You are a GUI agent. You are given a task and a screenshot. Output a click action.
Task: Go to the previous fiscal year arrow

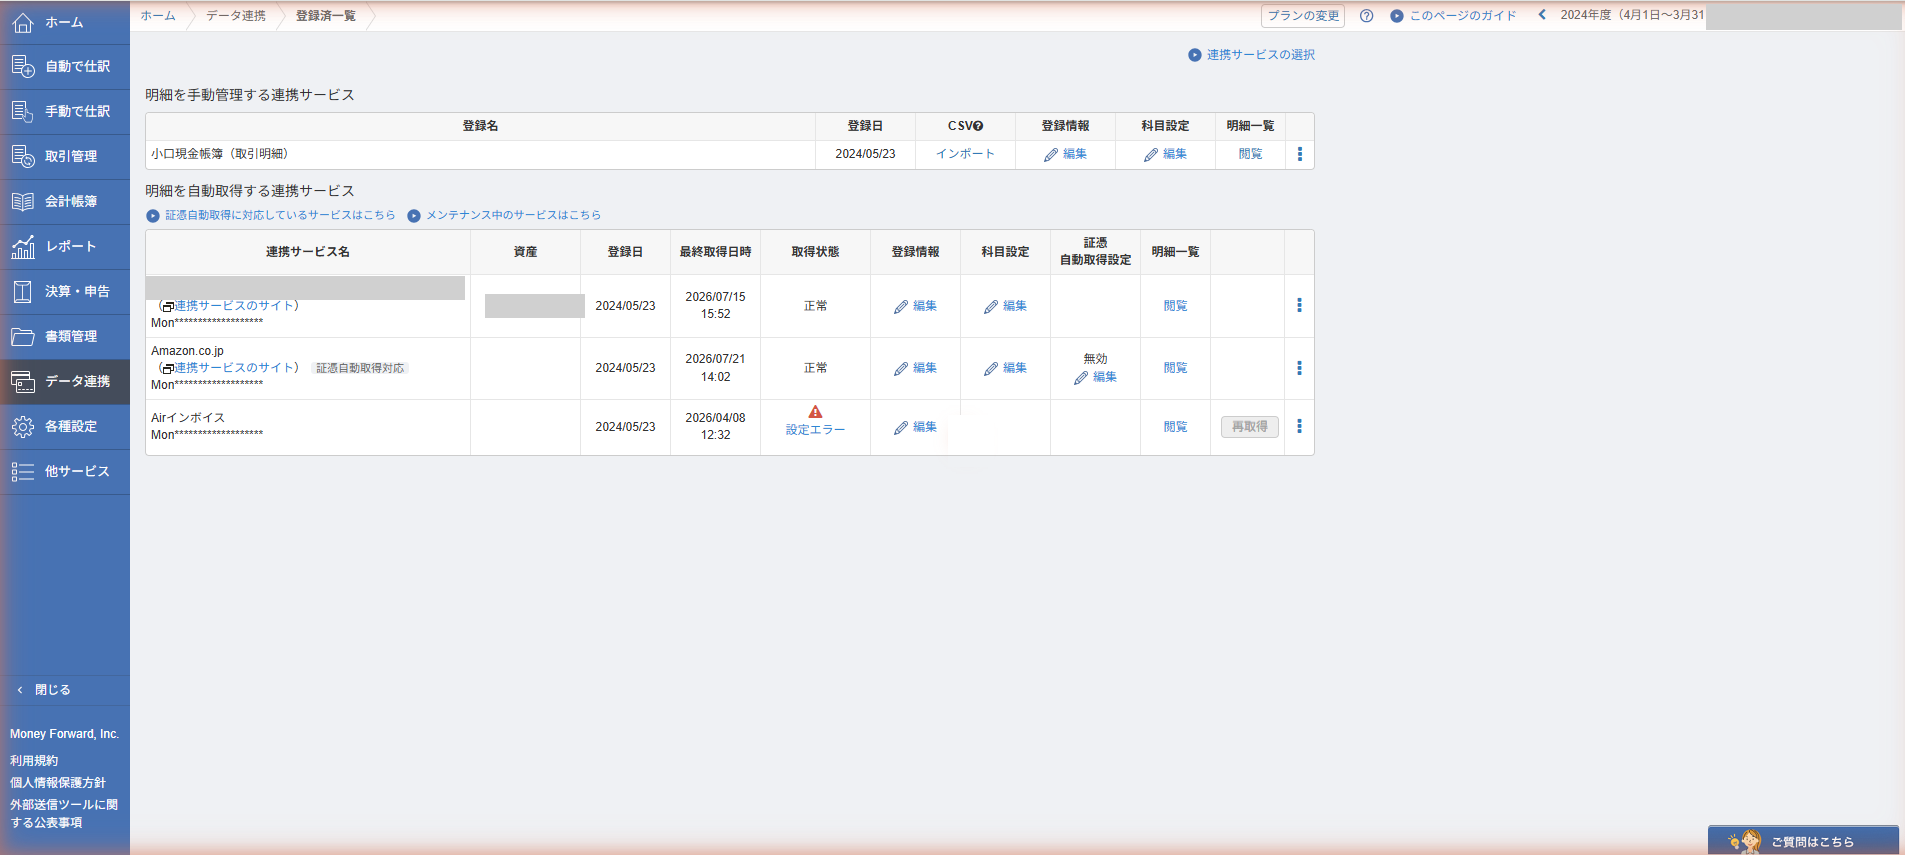(1542, 15)
